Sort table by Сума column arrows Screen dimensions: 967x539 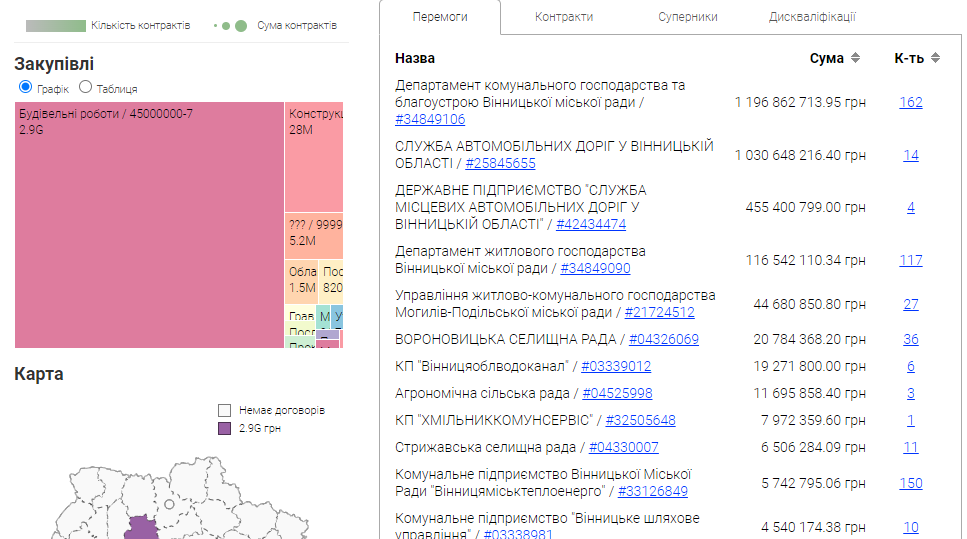(x=855, y=58)
